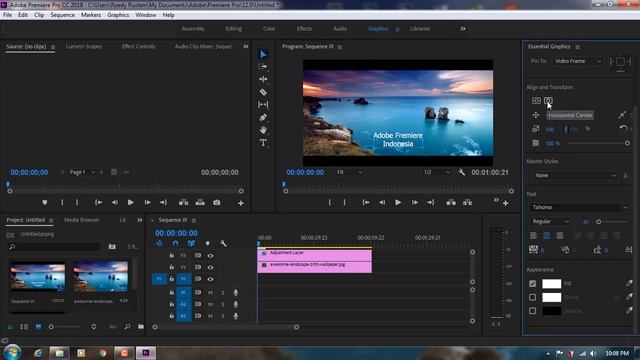Switch to Editing workspace
The width and height of the screenshot is (640, 360).
click(x=233, y=29)
